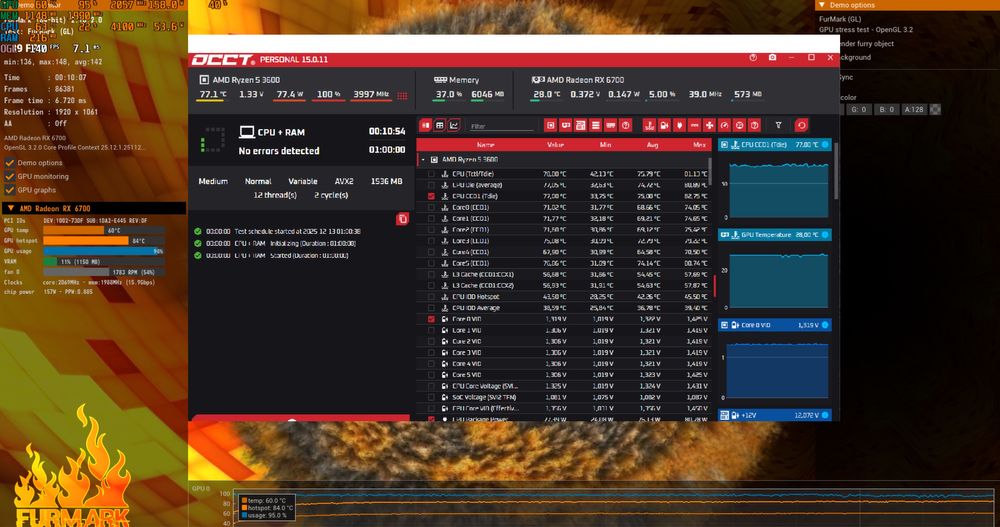Sort sensor table by Avg column
Screen dimensions: 1000x527
click(652, 145)
